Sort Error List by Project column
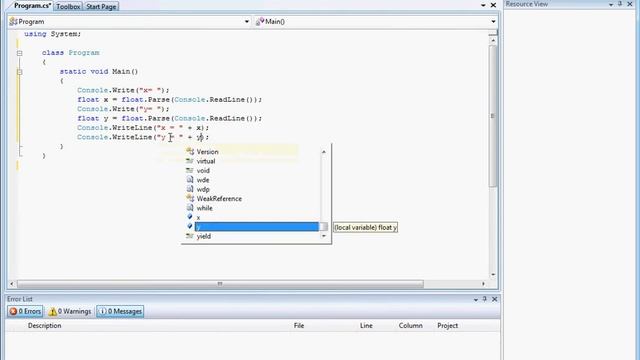The width and height of the screenshot is (640, 360). click(x=447, y=326)
